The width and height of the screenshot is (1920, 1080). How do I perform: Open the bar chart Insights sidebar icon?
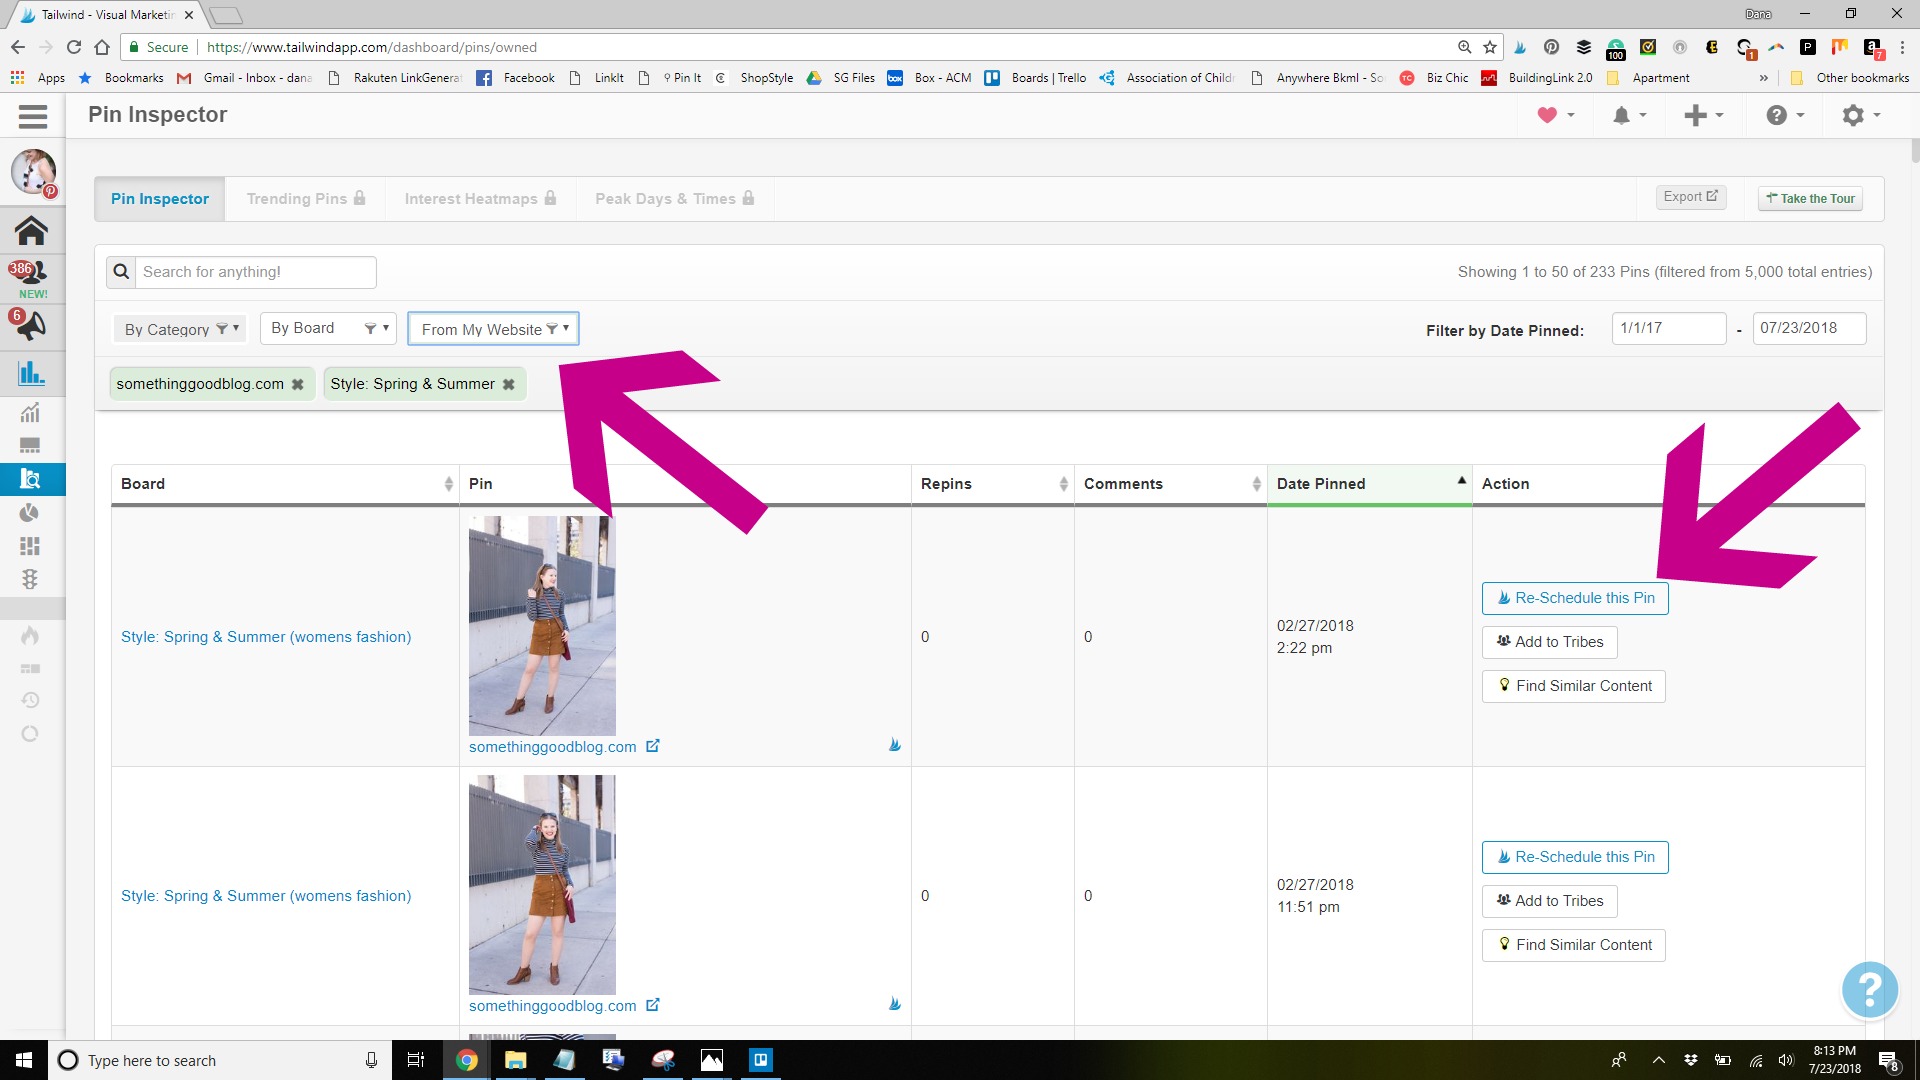point(31,373)
